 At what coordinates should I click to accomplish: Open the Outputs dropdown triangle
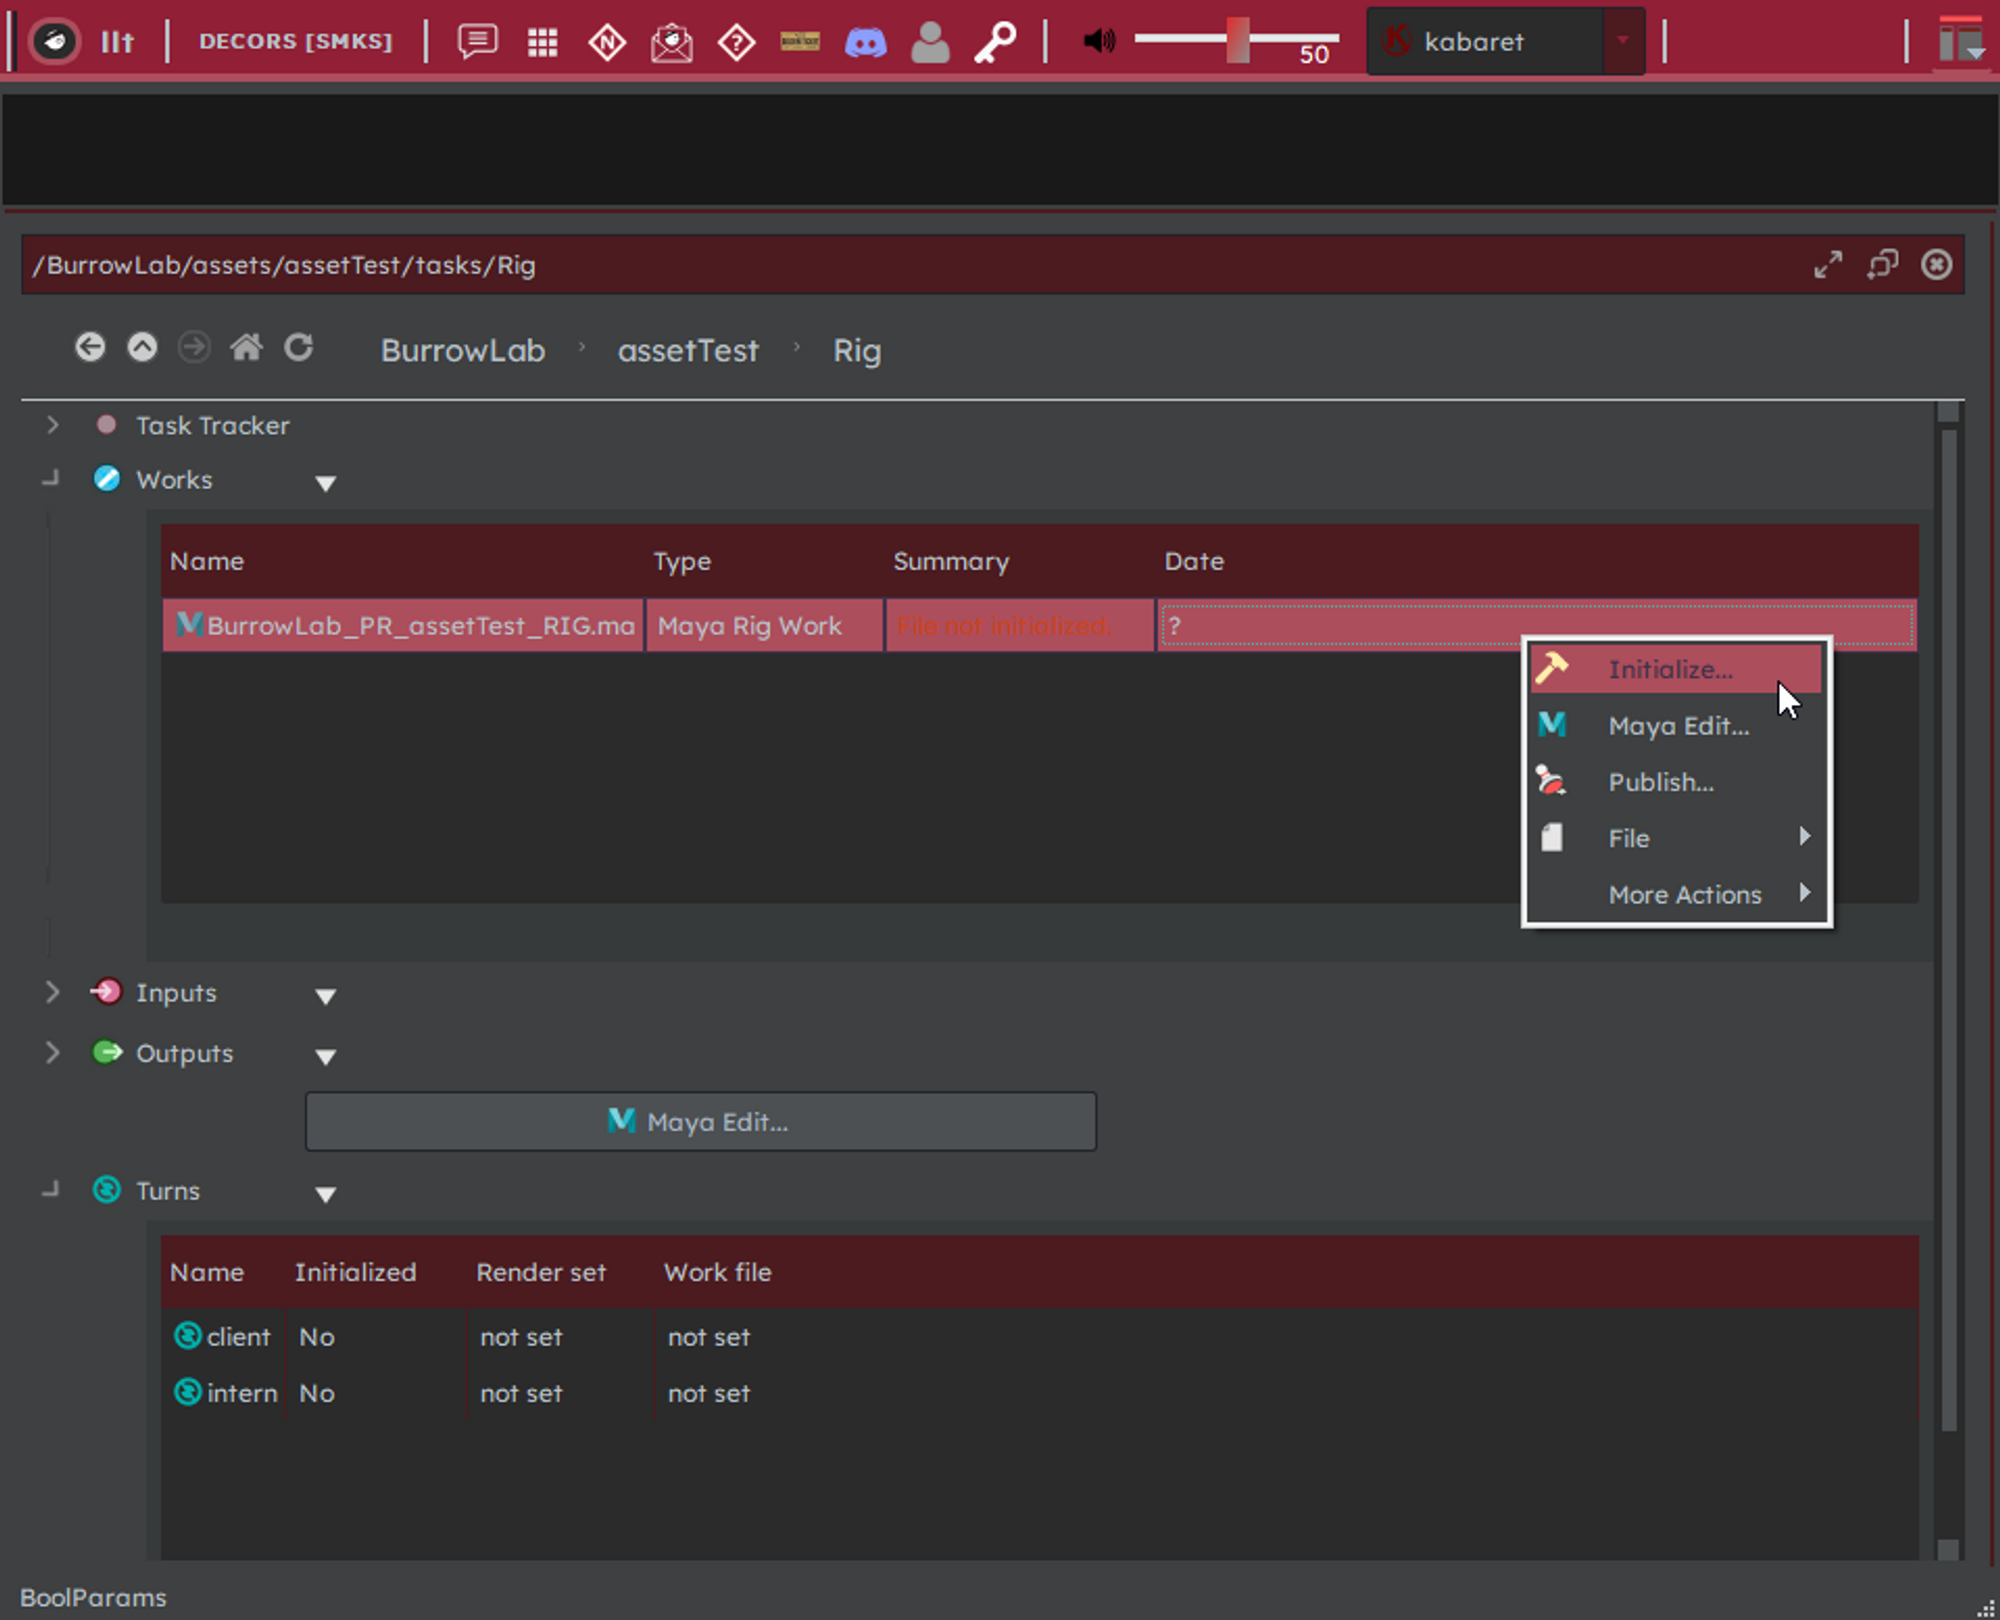(x=325, y=1057)
